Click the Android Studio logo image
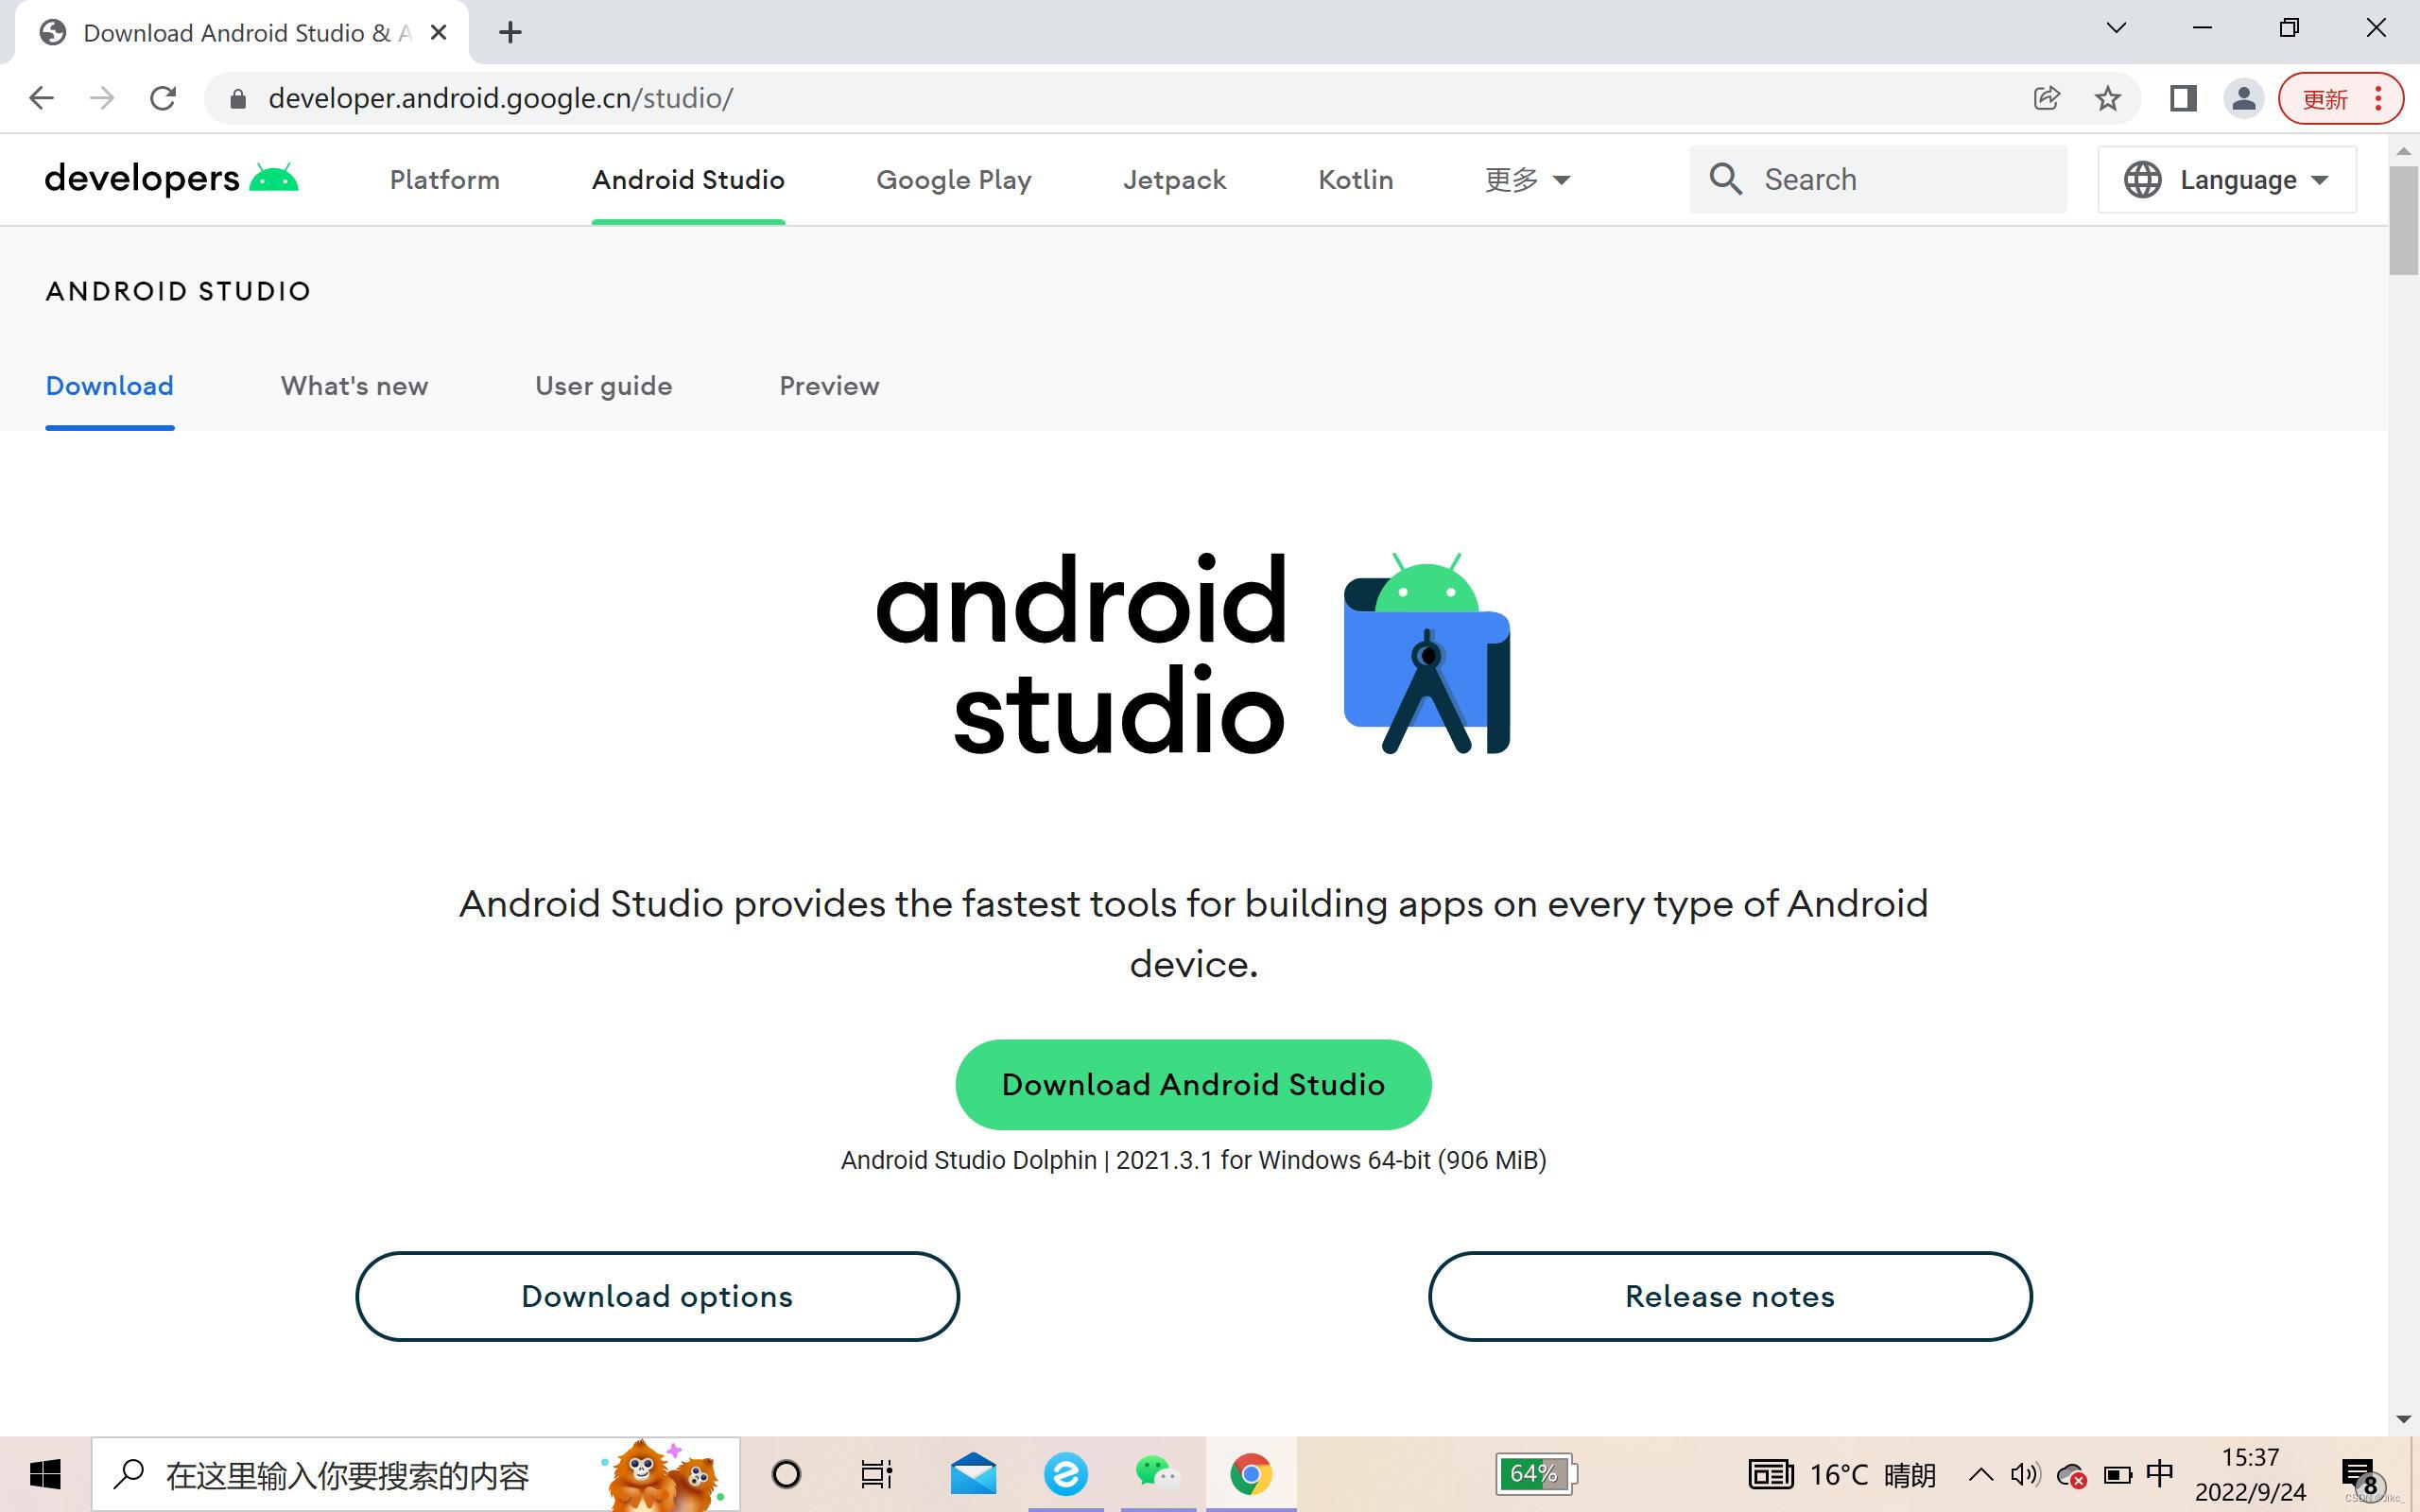 pos(1193,653)
